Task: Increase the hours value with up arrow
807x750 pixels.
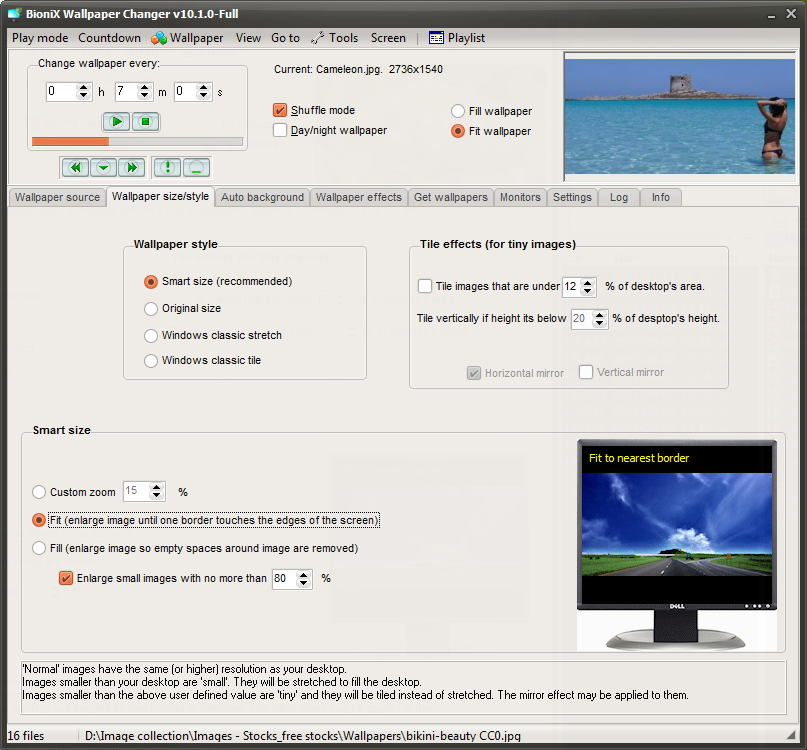Action: click(83, 88)
